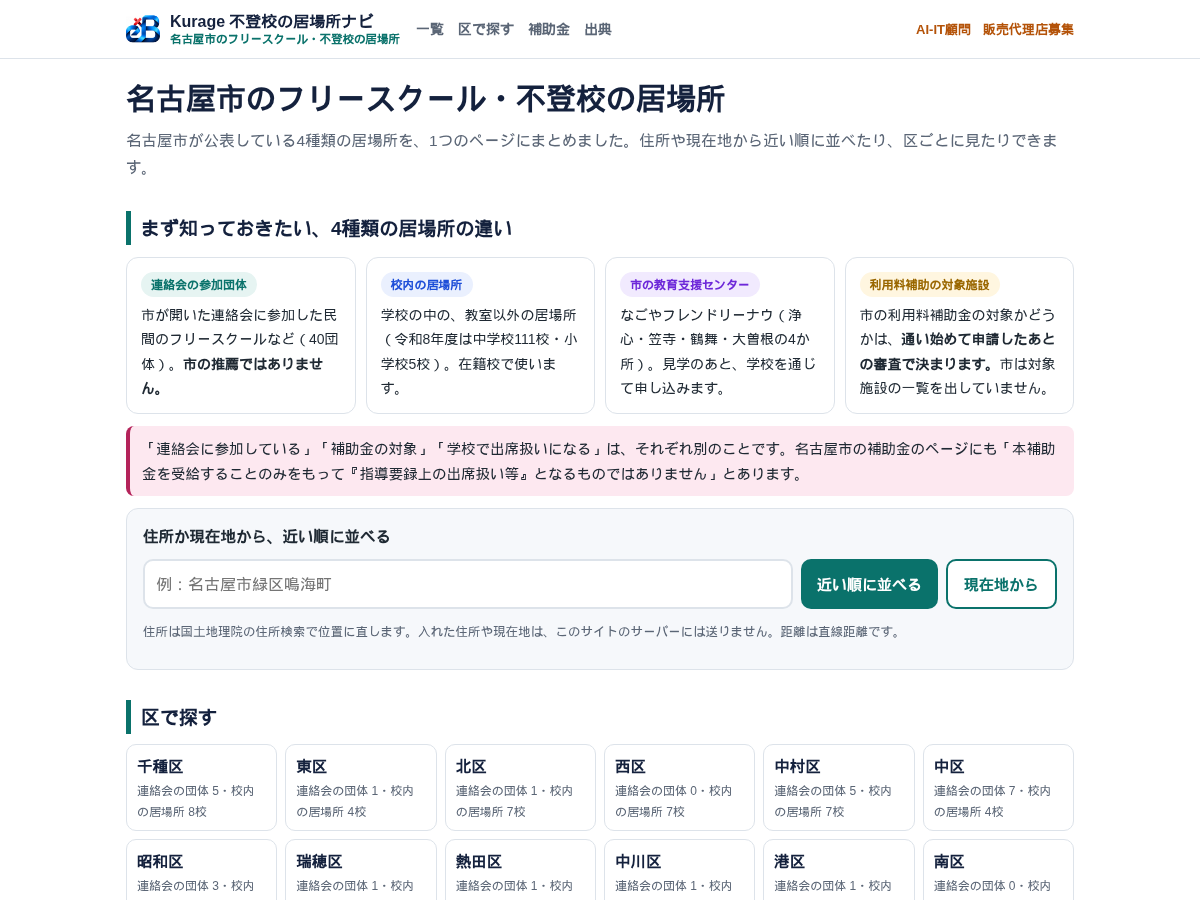Click the 現在地から button
1200x900 pixels.
(1001, 584)
